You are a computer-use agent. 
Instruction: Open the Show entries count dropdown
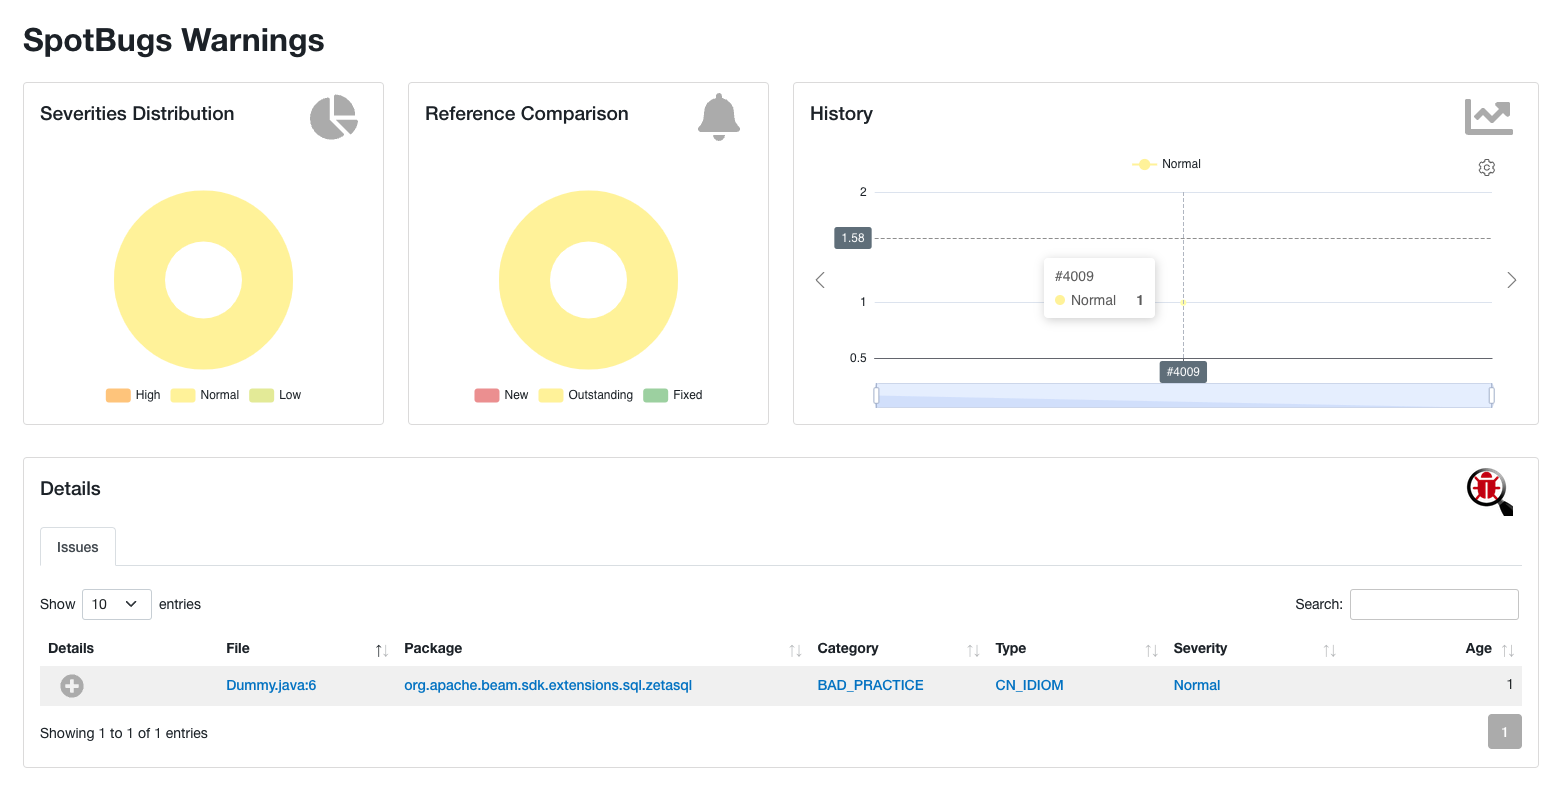click(117, 604)
